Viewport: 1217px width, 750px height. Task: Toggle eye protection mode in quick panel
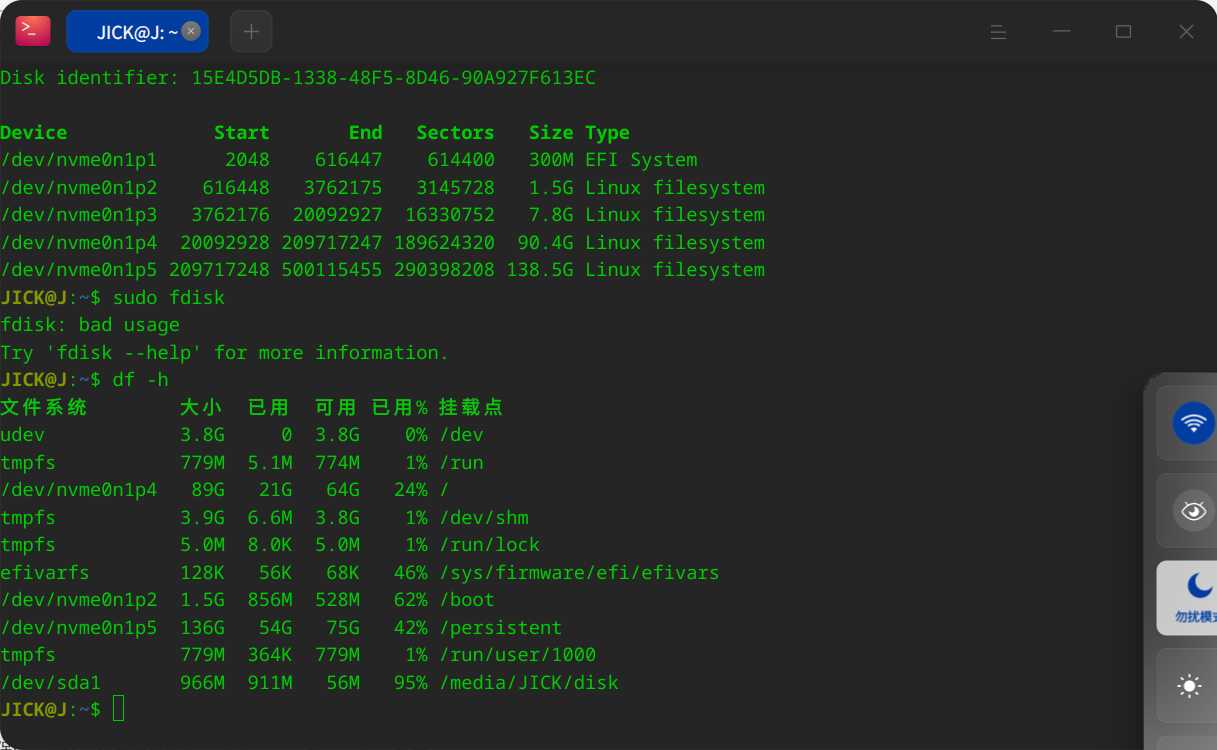tap(1193, 510)
